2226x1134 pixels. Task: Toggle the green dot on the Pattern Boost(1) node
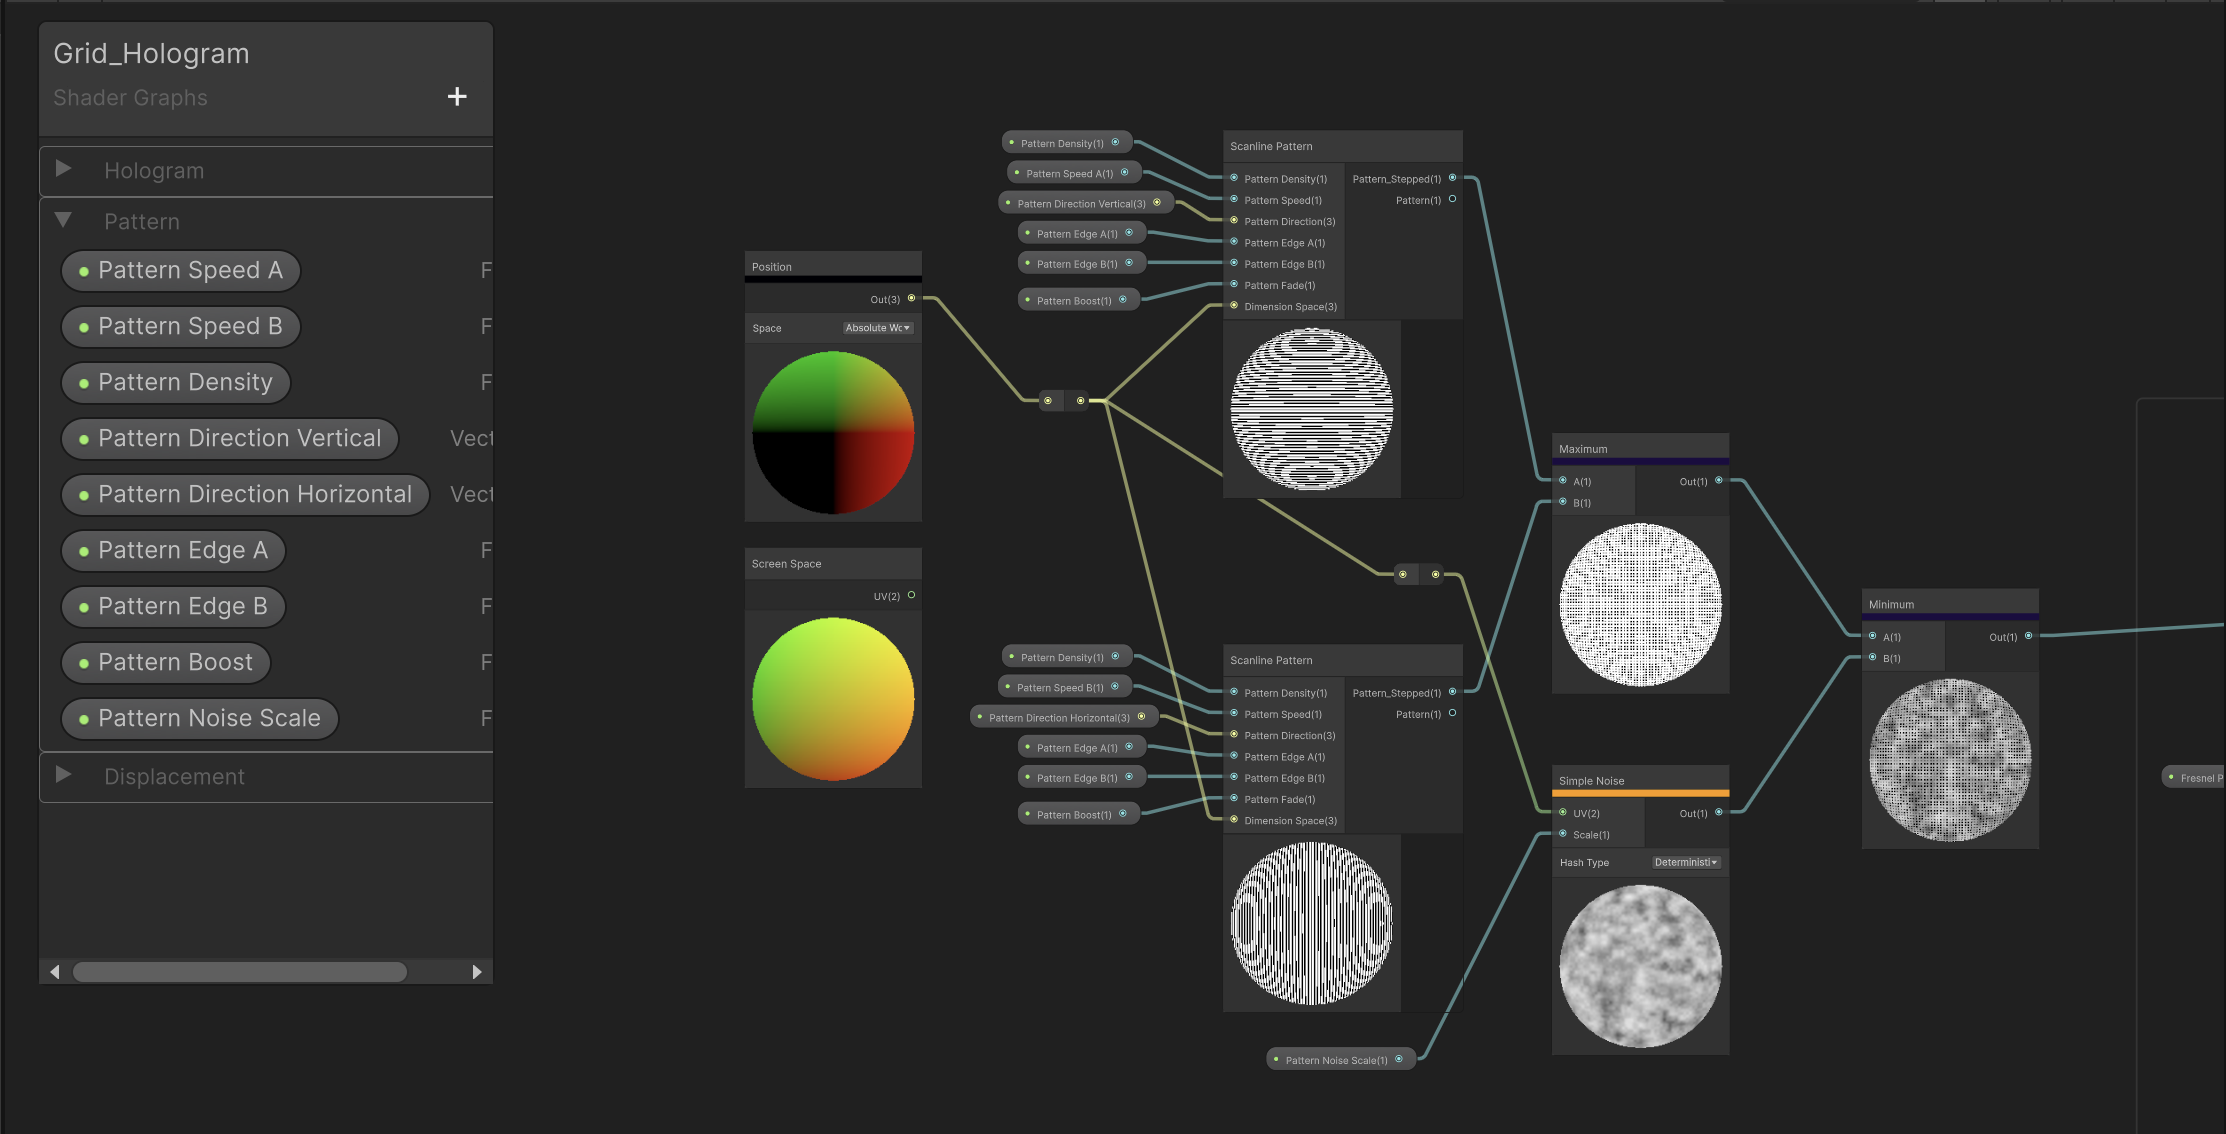click(x=1026, y=299)
